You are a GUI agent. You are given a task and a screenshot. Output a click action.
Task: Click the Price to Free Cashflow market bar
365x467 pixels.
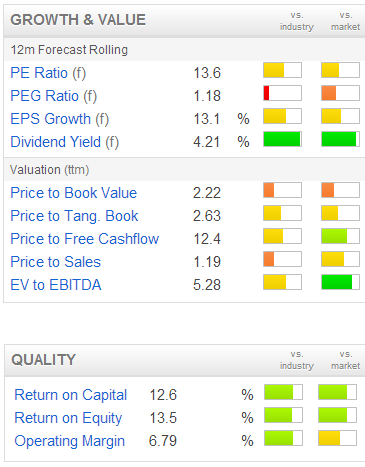(x=340, y=236)
